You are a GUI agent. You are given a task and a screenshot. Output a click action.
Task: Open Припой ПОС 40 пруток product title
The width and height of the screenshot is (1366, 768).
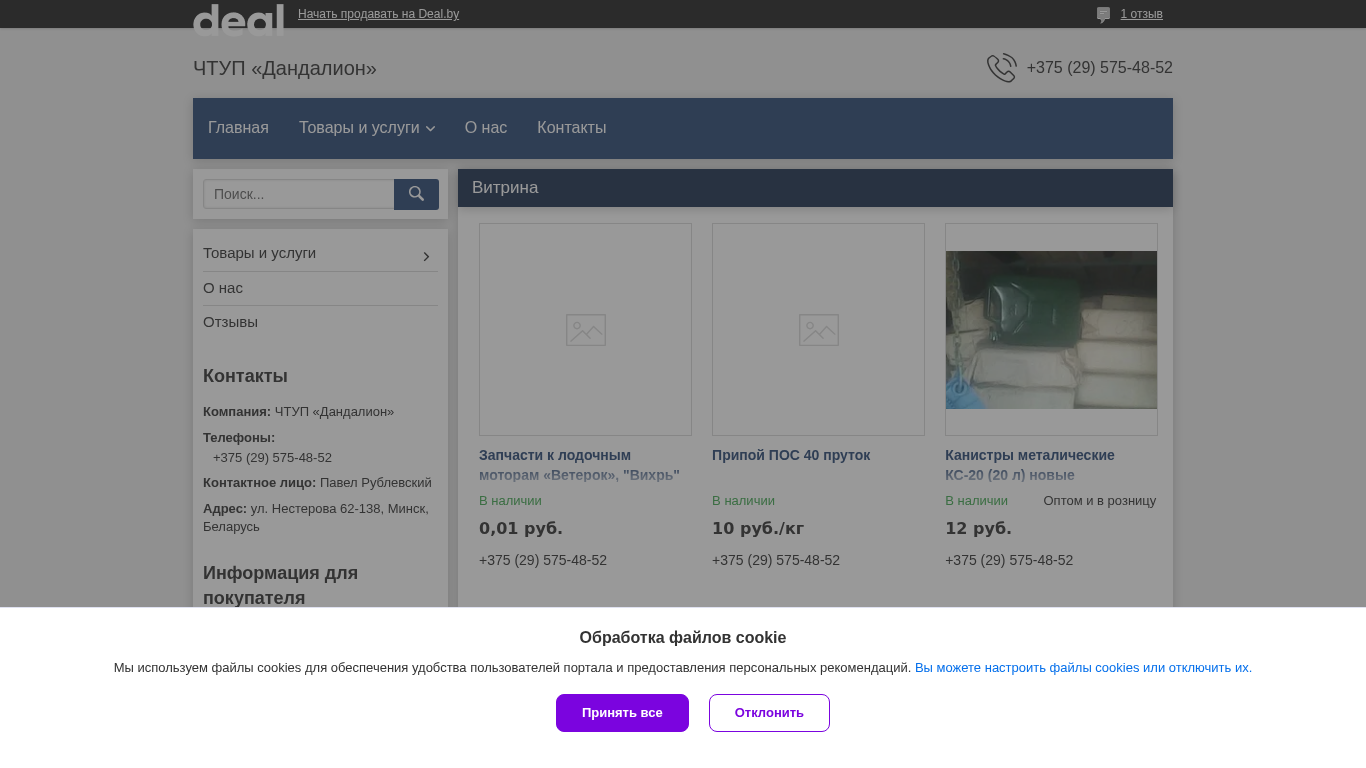tap(791, 455)
